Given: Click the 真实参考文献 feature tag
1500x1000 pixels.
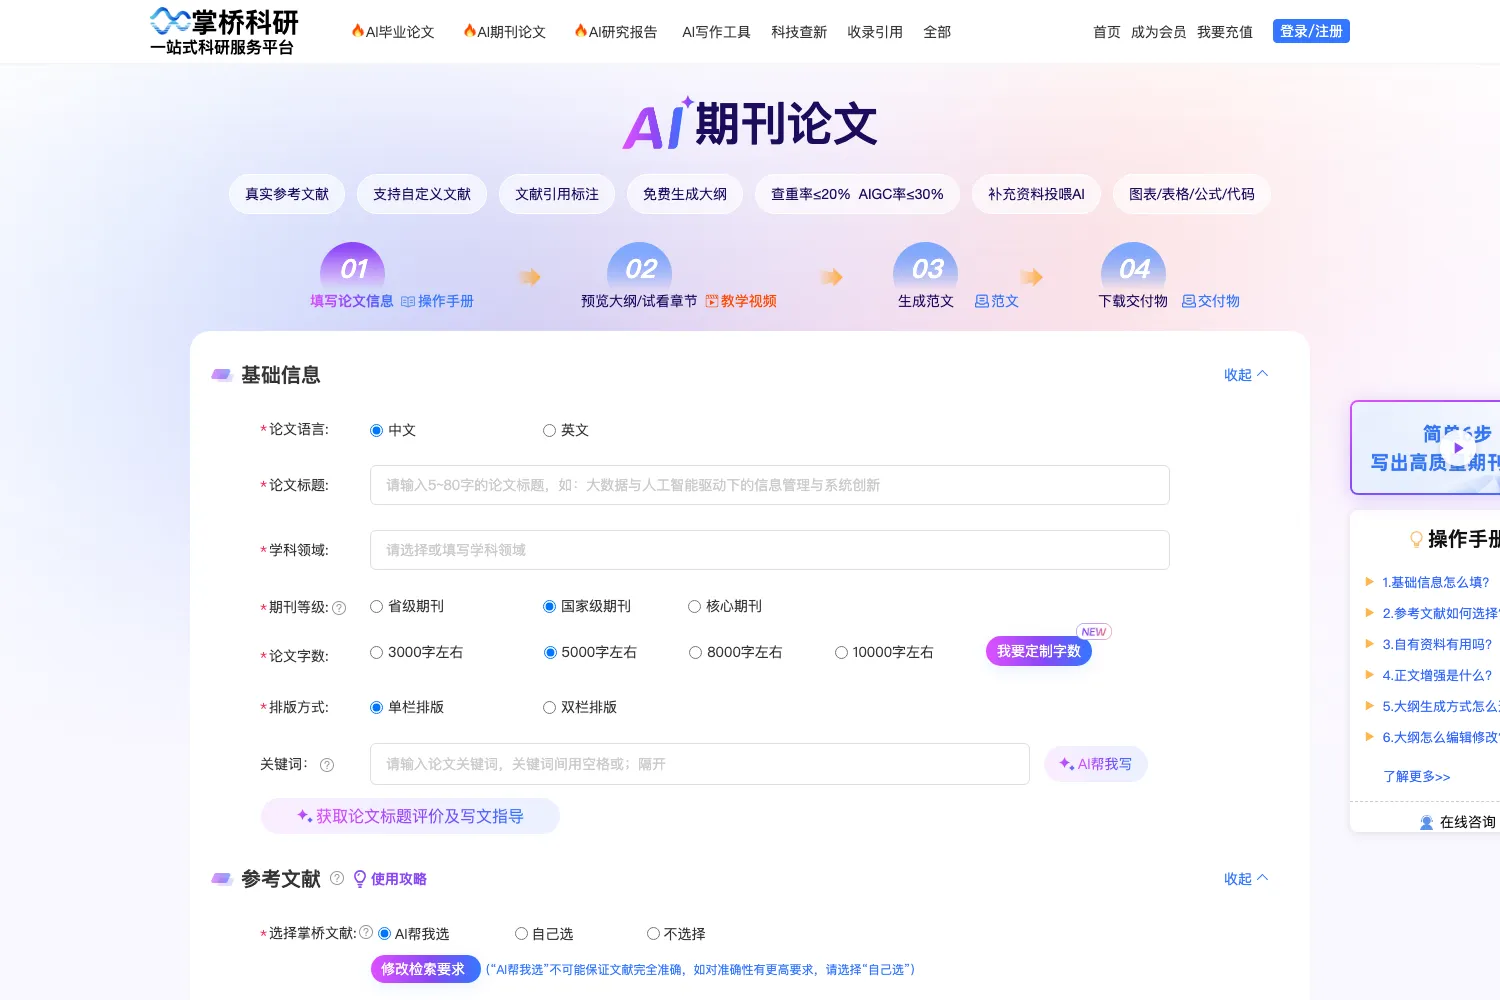Looking at the screenshot, I should tap(287, 194).
